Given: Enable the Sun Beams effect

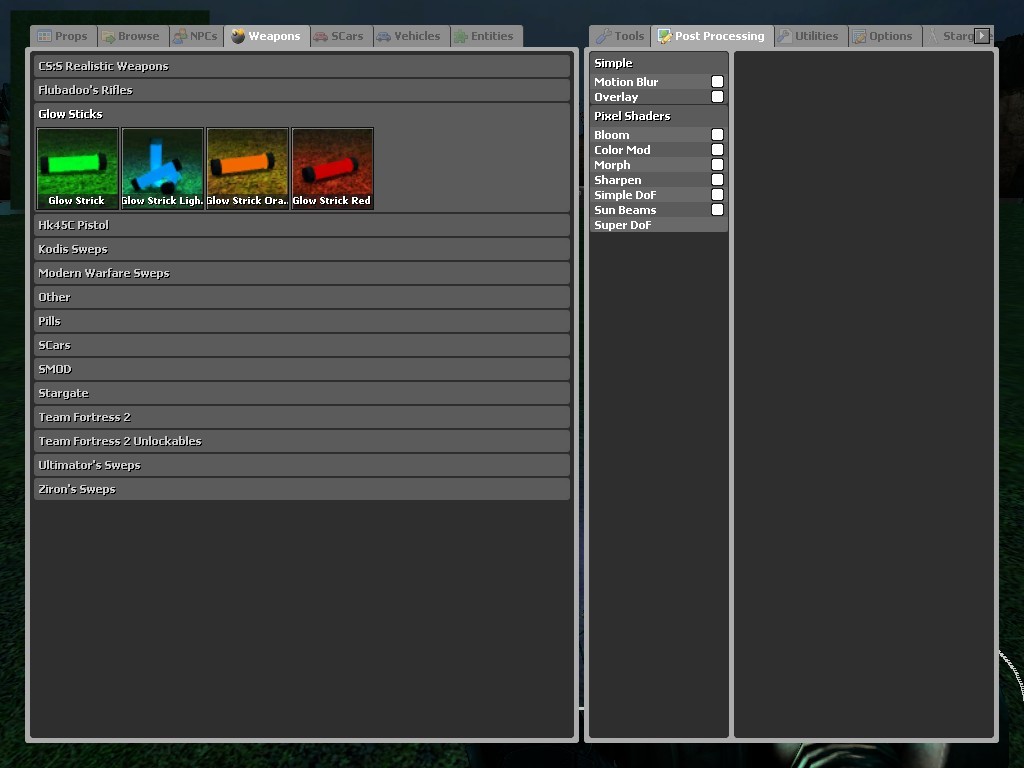Looking at the screenshot, I should tap(716, 210).
